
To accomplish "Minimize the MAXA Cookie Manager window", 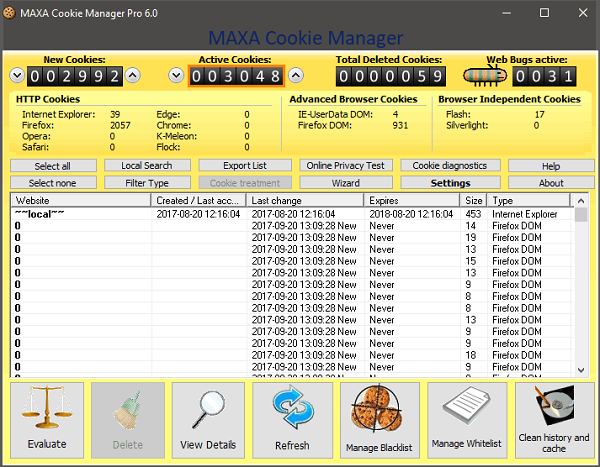I will pyautogui.click(x=507, y=13).
